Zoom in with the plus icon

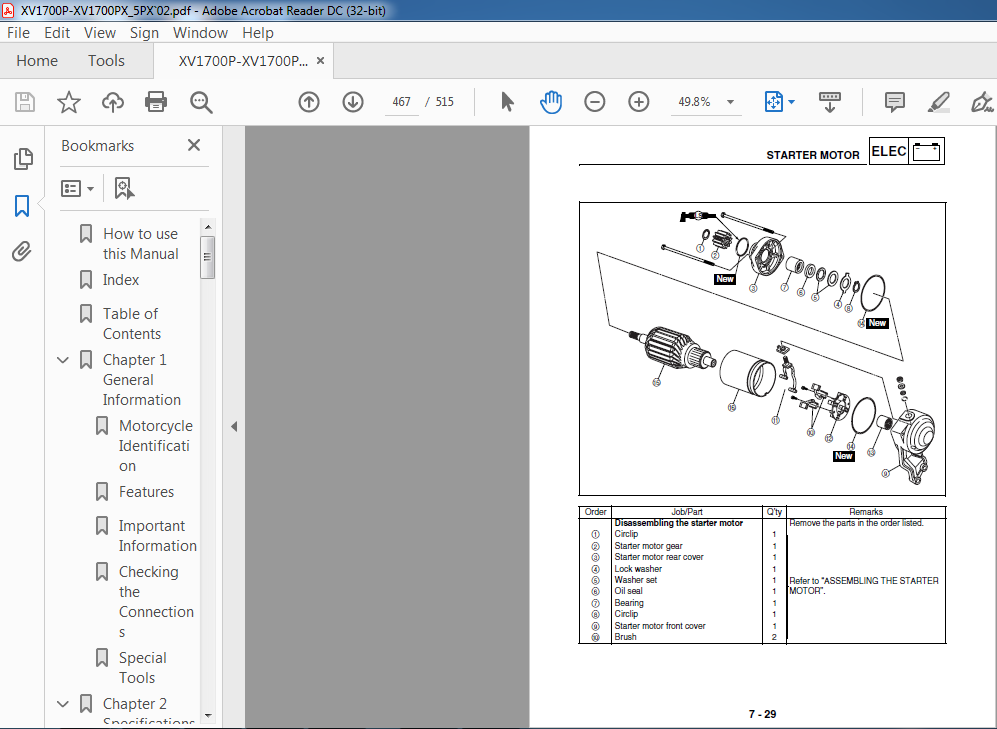coord(638,102)
